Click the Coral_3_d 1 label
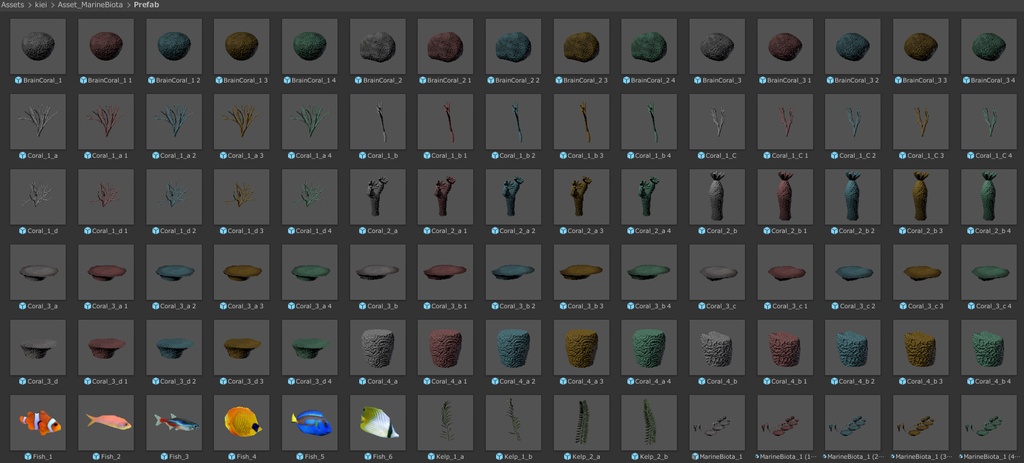 point(110,381)
